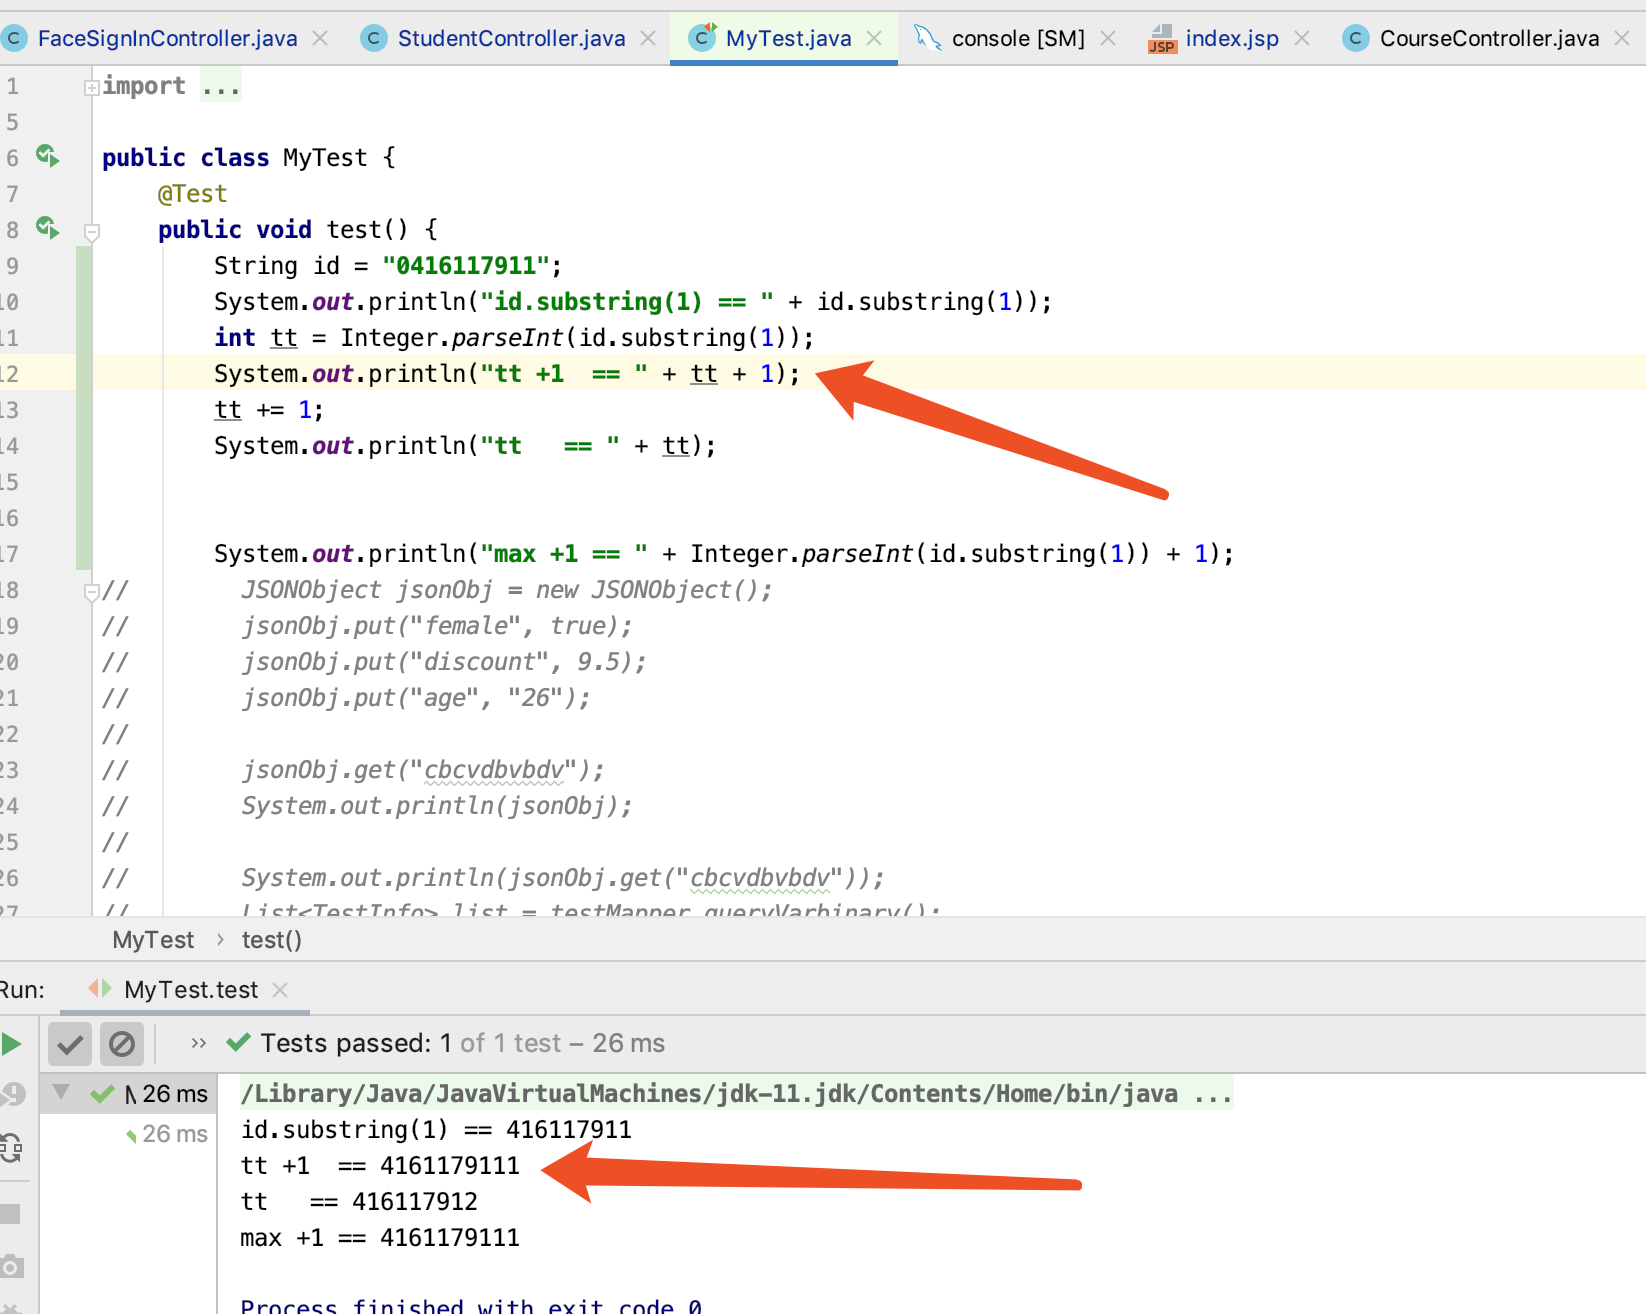Collapse the commented block fold marker line 18

coord(91,592)
